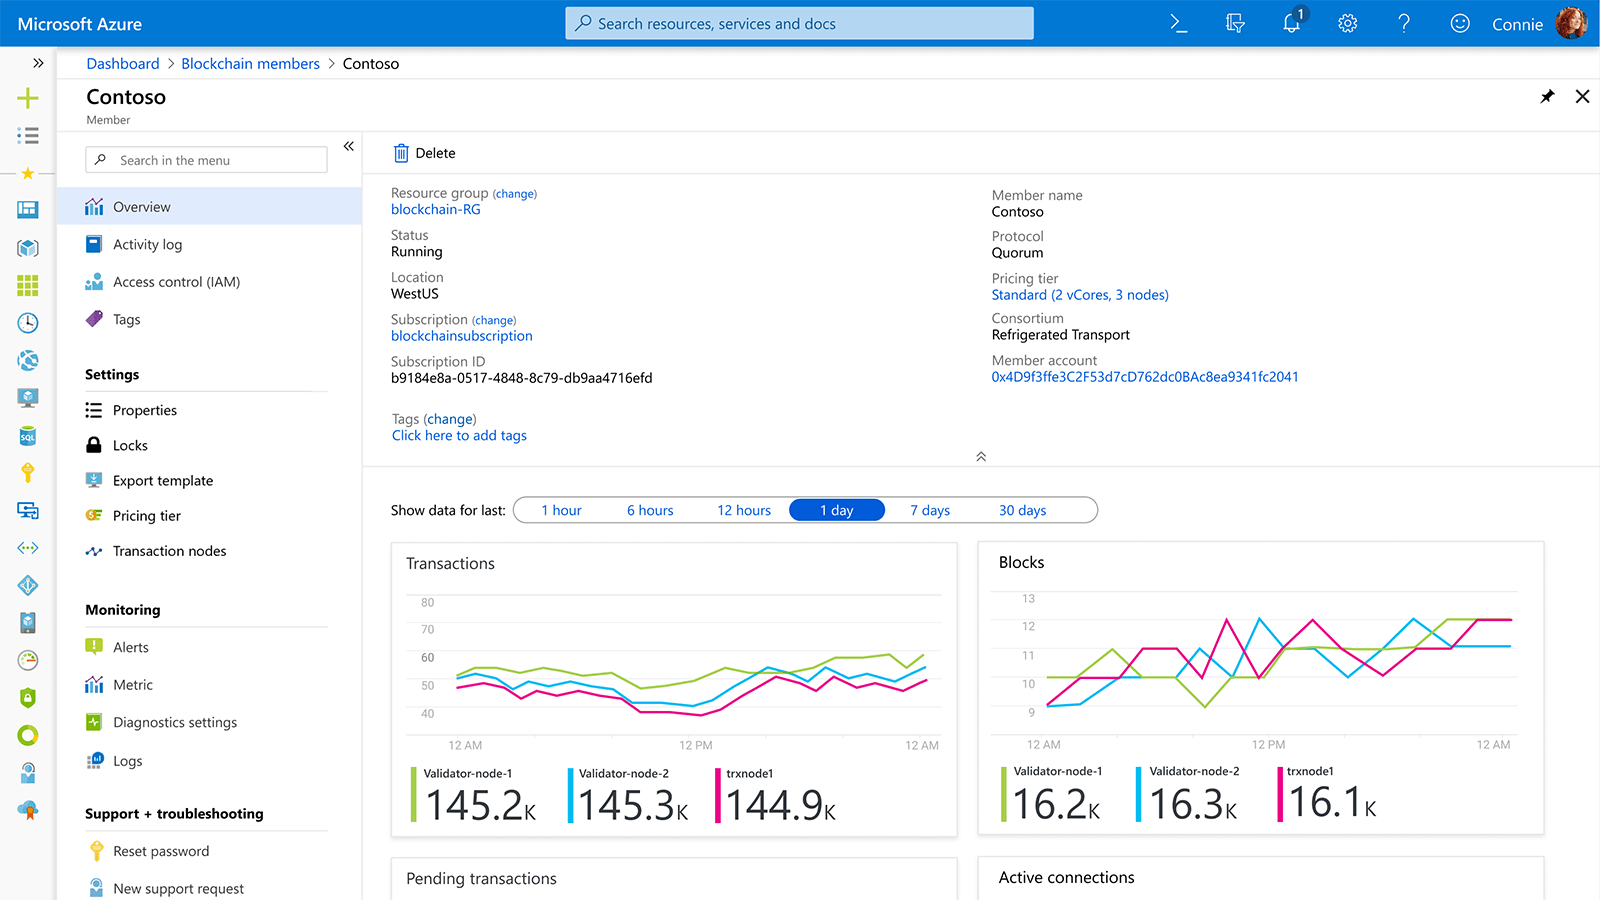The width and height of the screenshot is (1600, 900).
Task: Click the Blocks chart title
Action: point(1021,563)
